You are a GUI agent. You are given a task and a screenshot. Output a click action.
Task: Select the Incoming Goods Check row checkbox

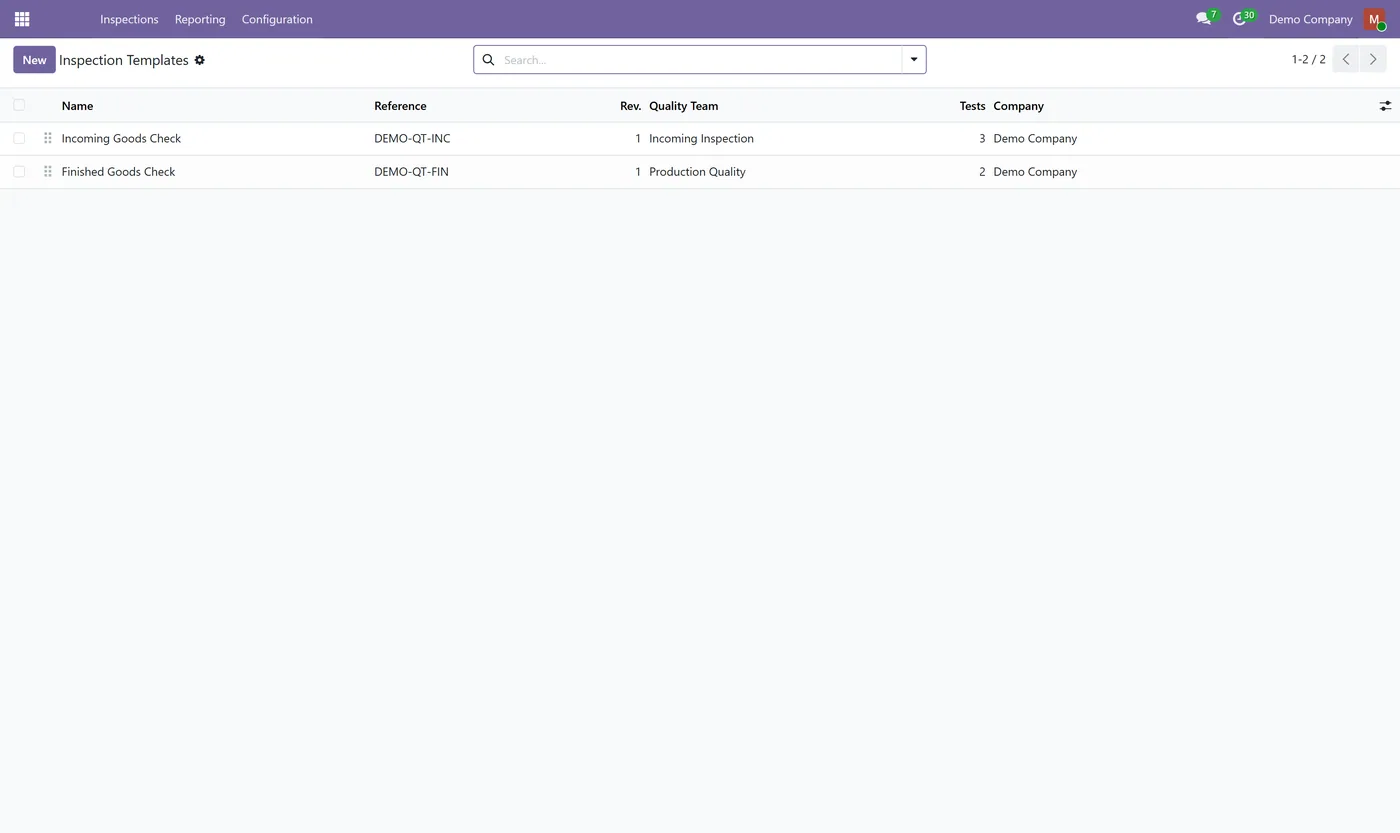(x=19, y=138)
